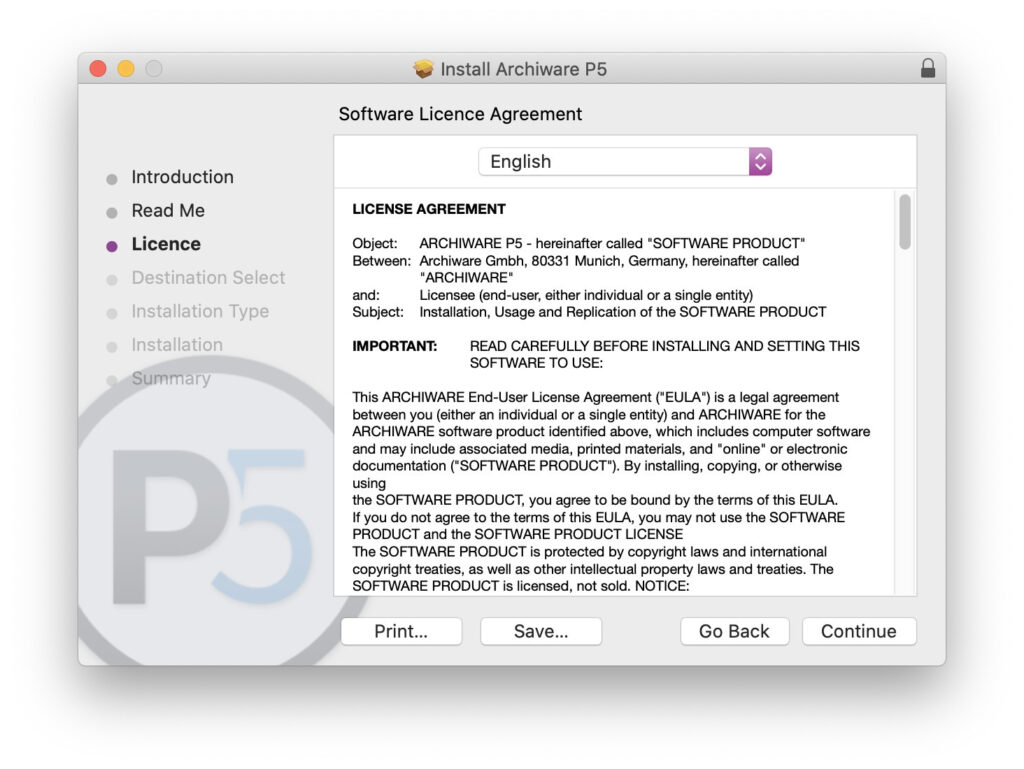This screenshot has width=1024, height=769.
Task: Select the Licence step in the sidebar
Action: [166, 244]
